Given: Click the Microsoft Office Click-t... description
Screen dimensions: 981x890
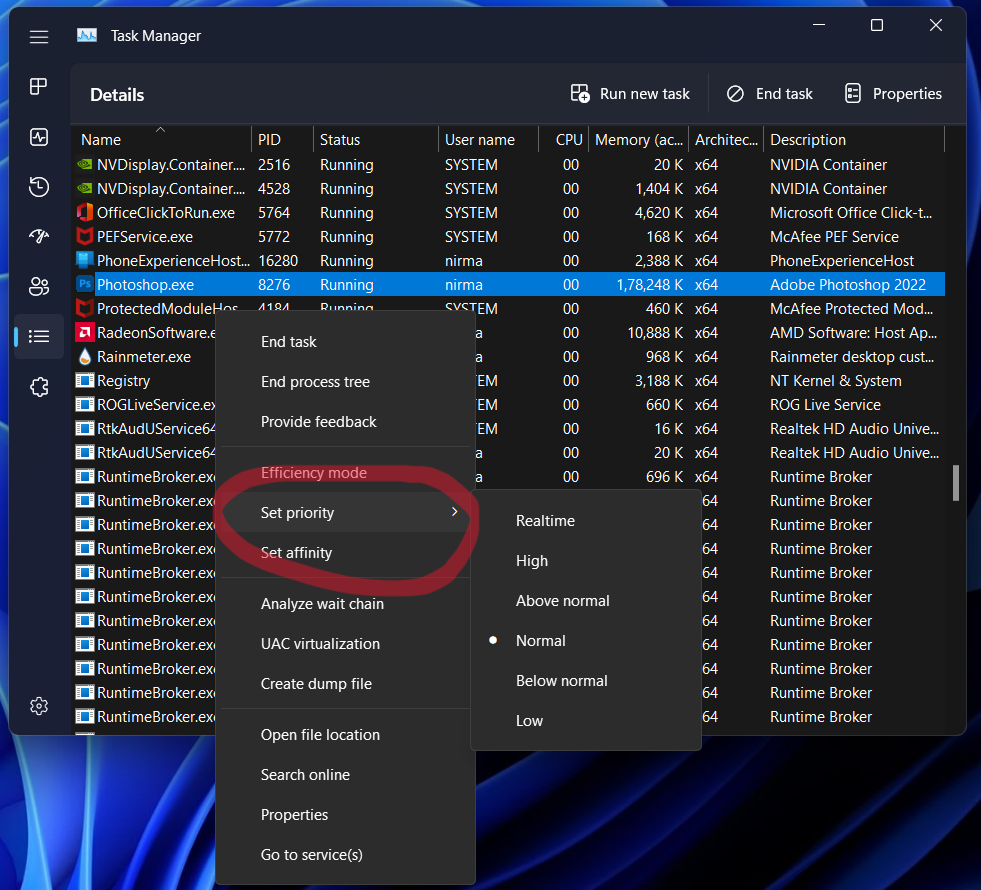Looking at the screenshot, I should [x=851, y=213].
